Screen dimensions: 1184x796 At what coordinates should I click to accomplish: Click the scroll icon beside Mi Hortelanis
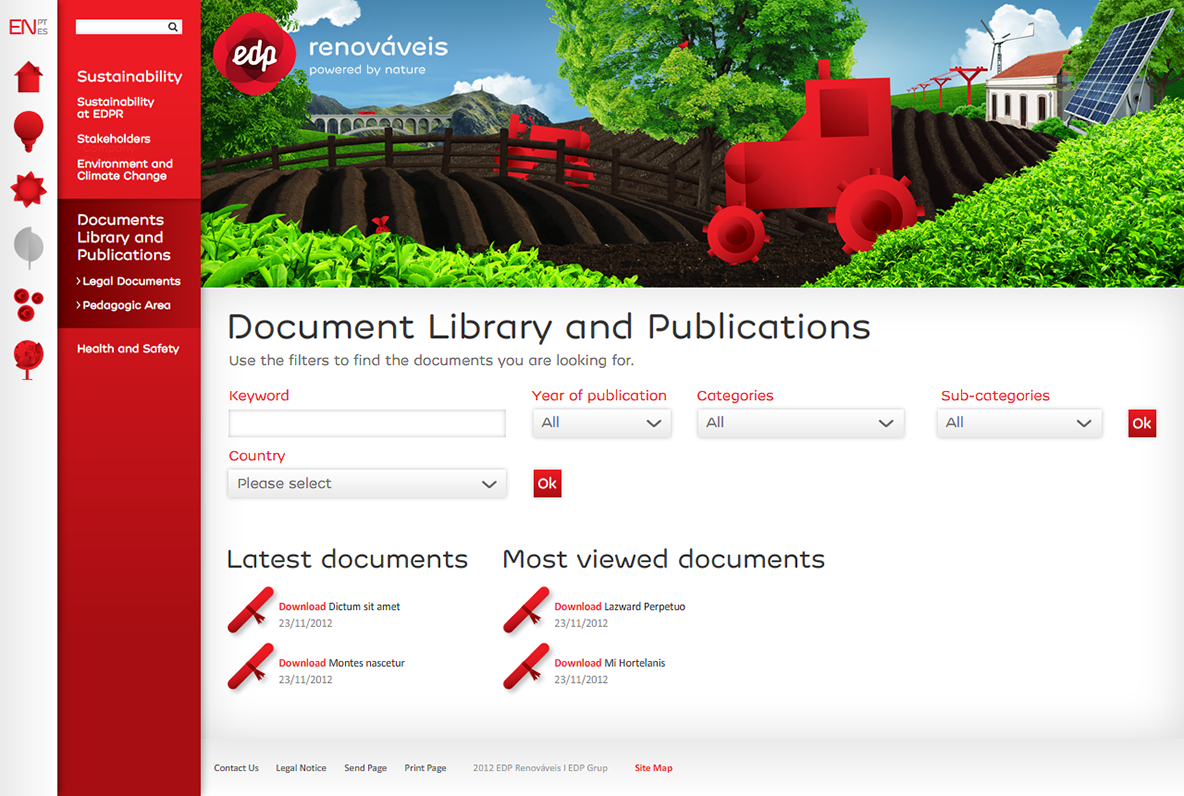(x=526, y=667)
